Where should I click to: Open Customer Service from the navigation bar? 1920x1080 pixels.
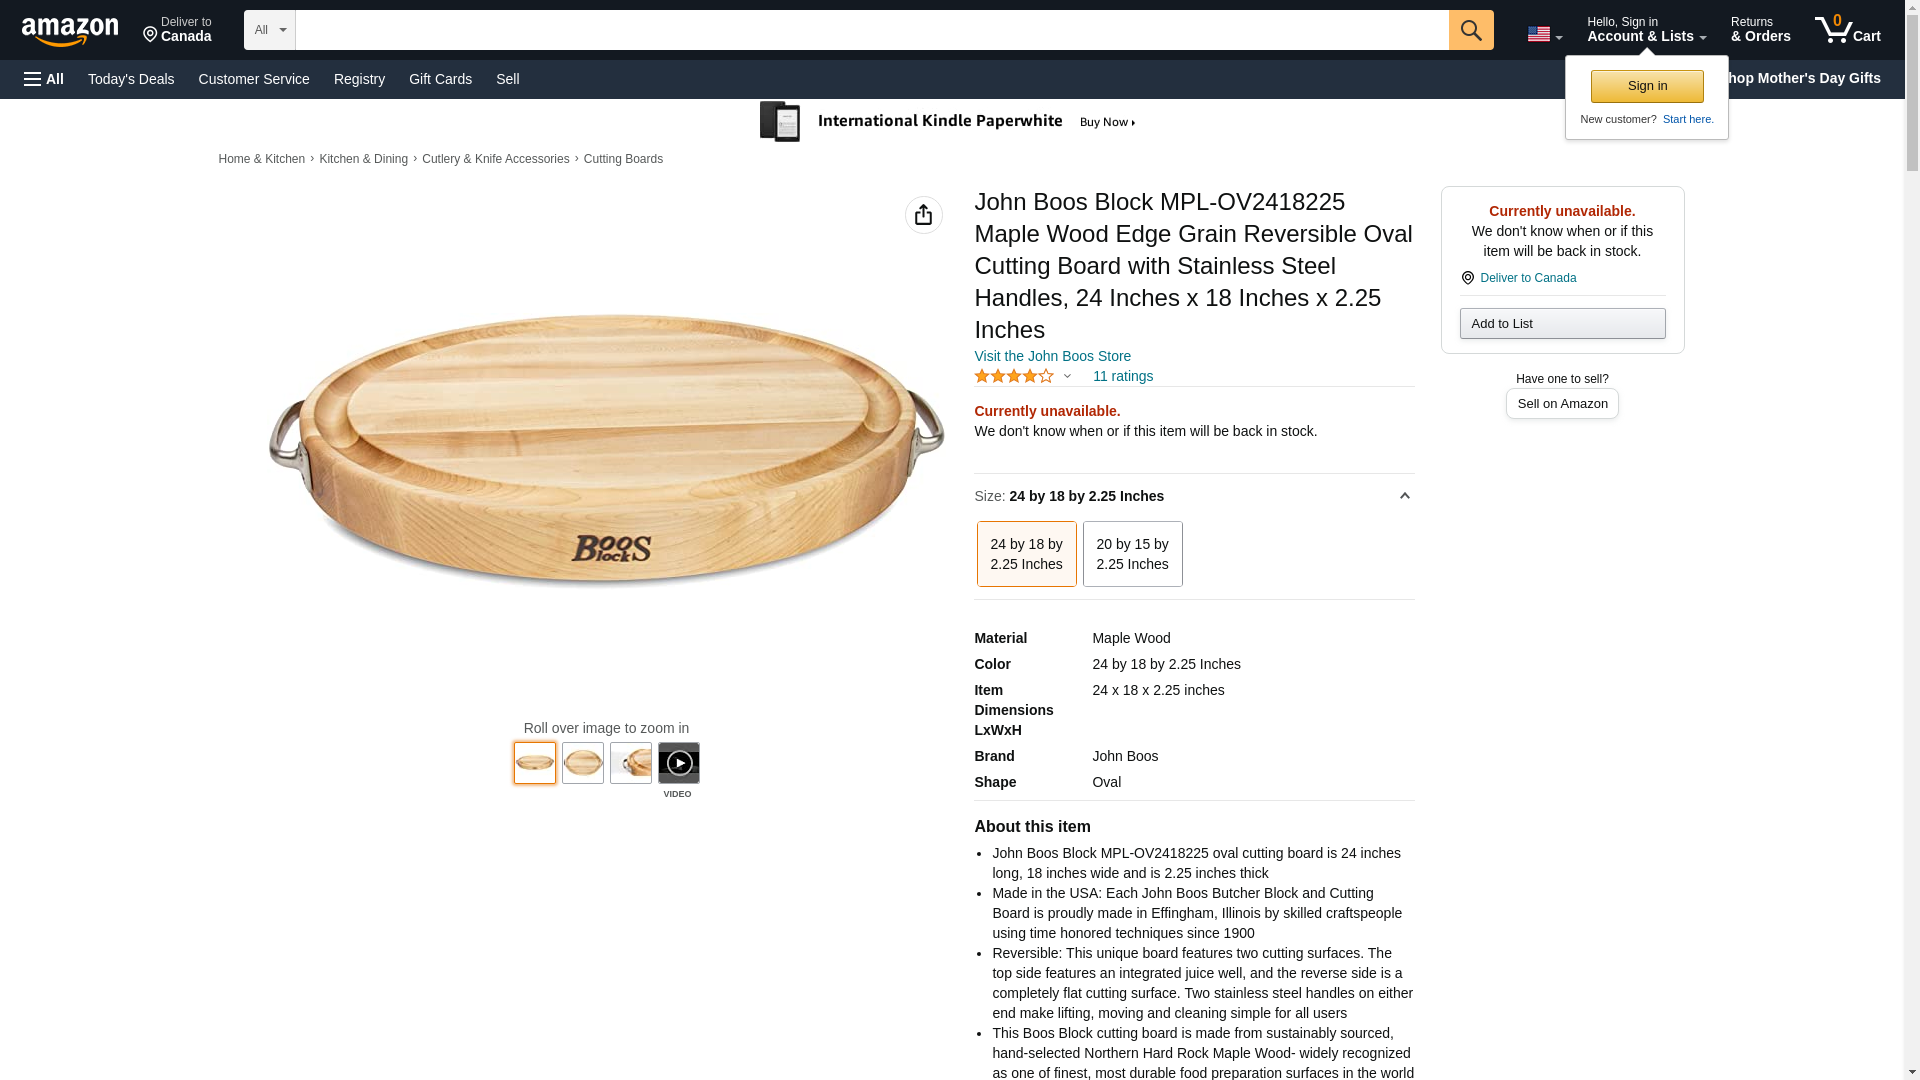254,79
